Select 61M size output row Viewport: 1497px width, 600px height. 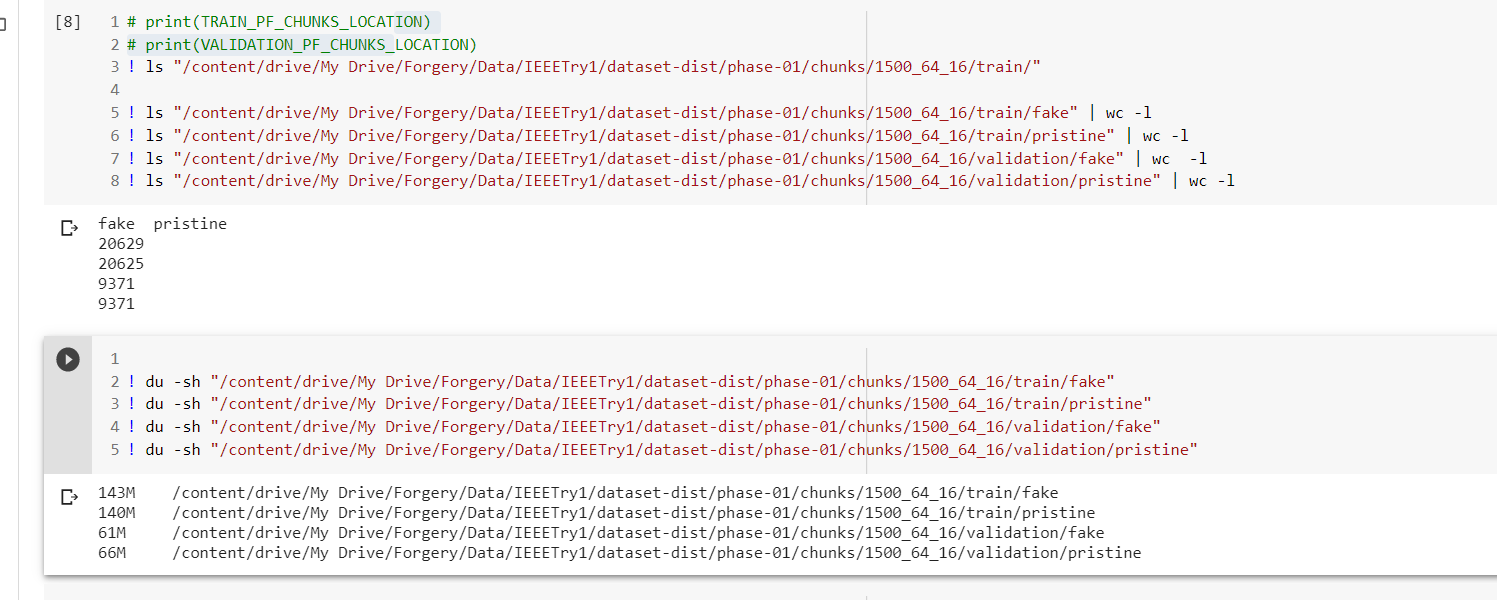click(601, 533)
